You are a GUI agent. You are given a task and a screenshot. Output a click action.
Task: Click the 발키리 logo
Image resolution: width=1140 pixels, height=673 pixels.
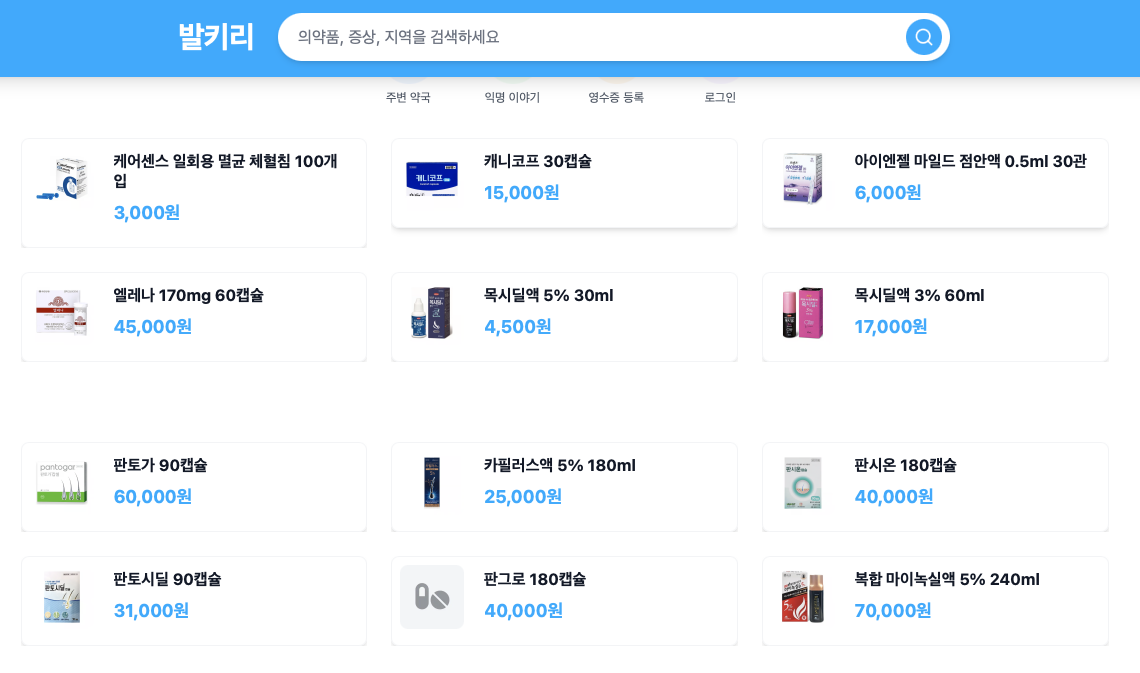click(217, 36)
